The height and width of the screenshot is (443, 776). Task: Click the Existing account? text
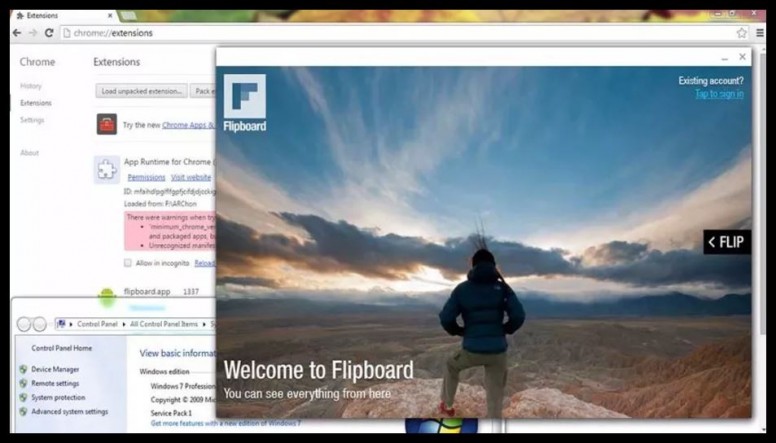[x=711, y=81]
